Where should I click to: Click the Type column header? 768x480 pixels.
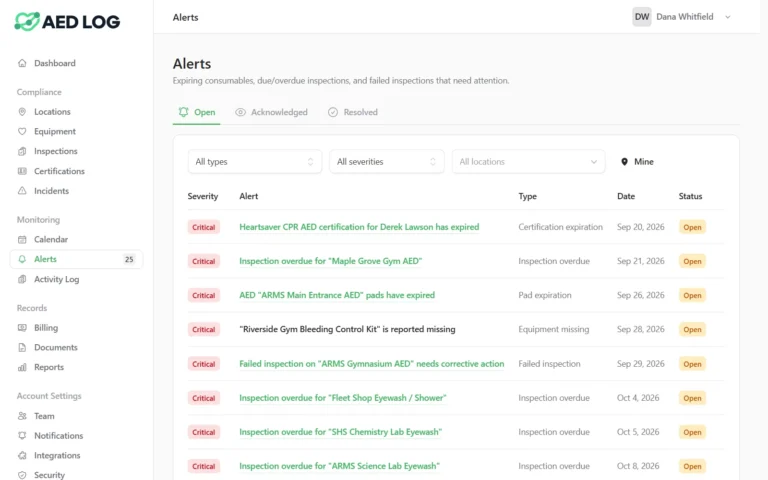click(x=528, y=196)
